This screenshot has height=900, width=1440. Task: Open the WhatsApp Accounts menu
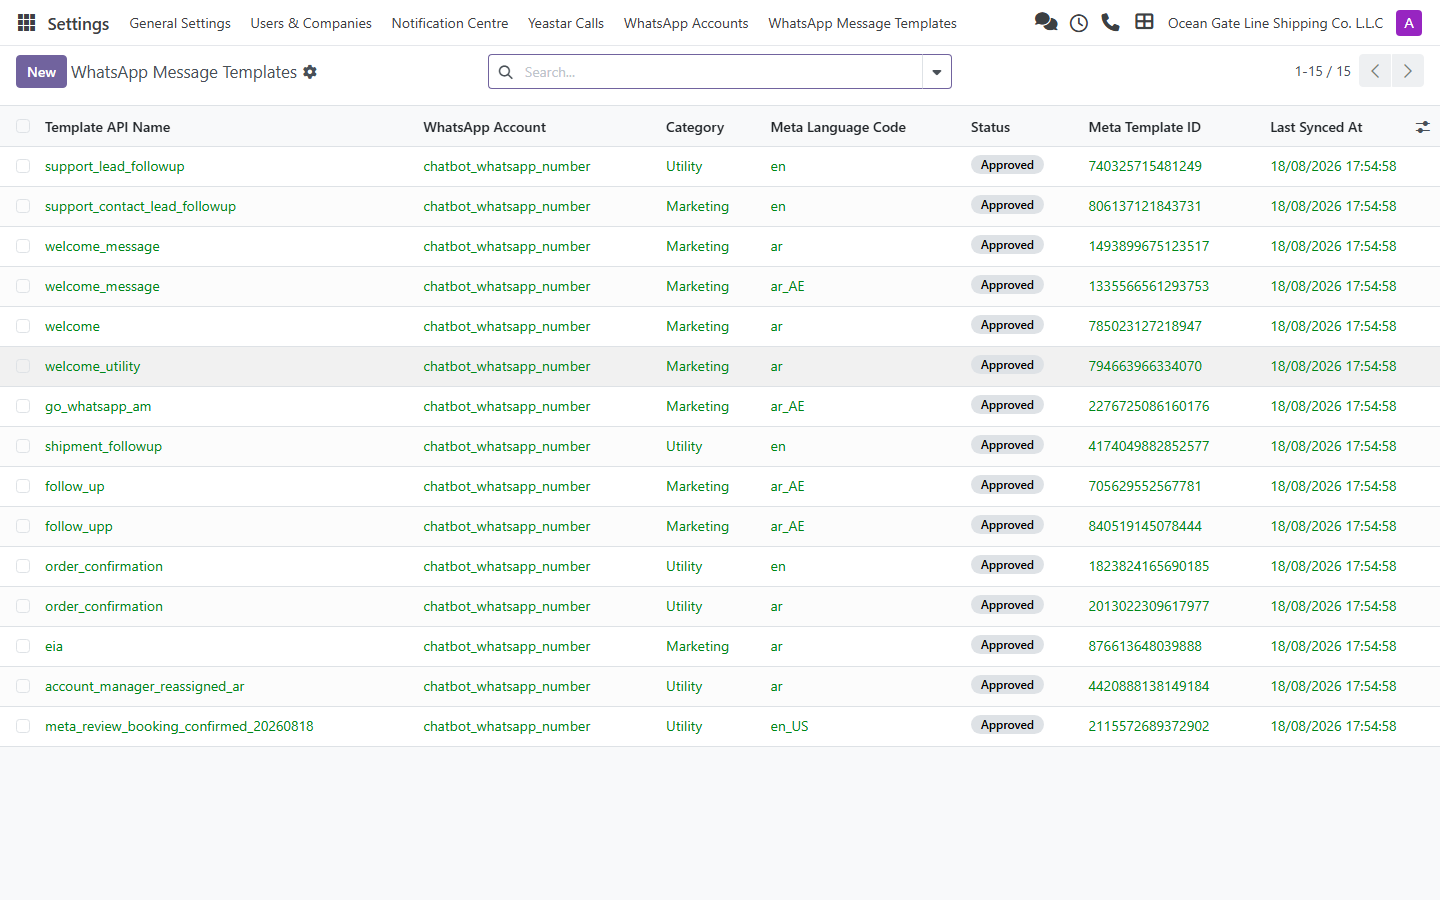pyautogui.click(x=686, y=23)
